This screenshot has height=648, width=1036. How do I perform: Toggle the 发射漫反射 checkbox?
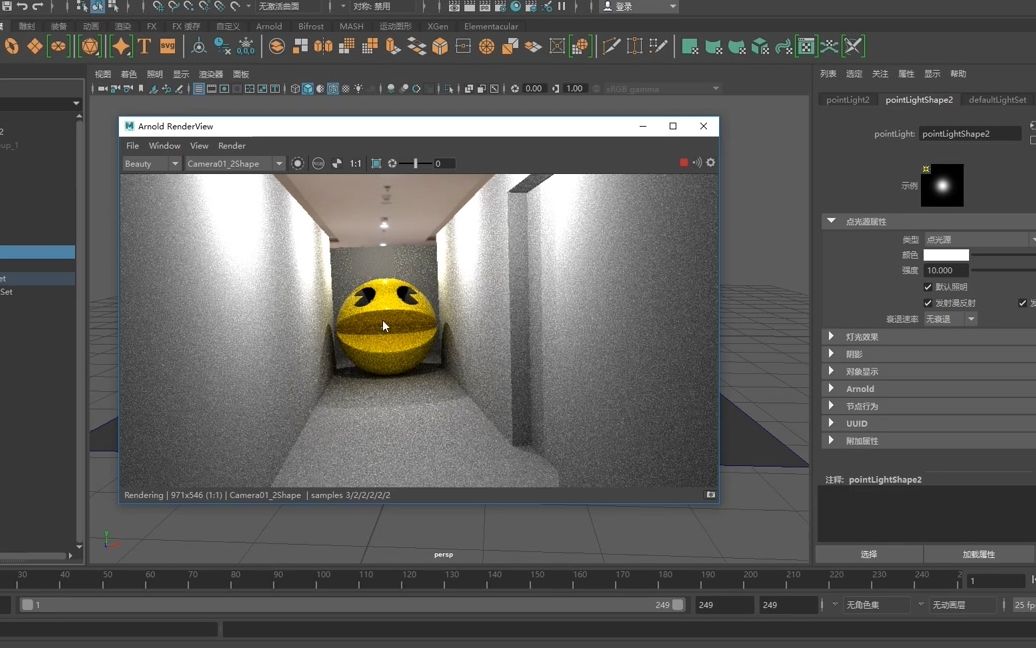click(x=928, y=303)
